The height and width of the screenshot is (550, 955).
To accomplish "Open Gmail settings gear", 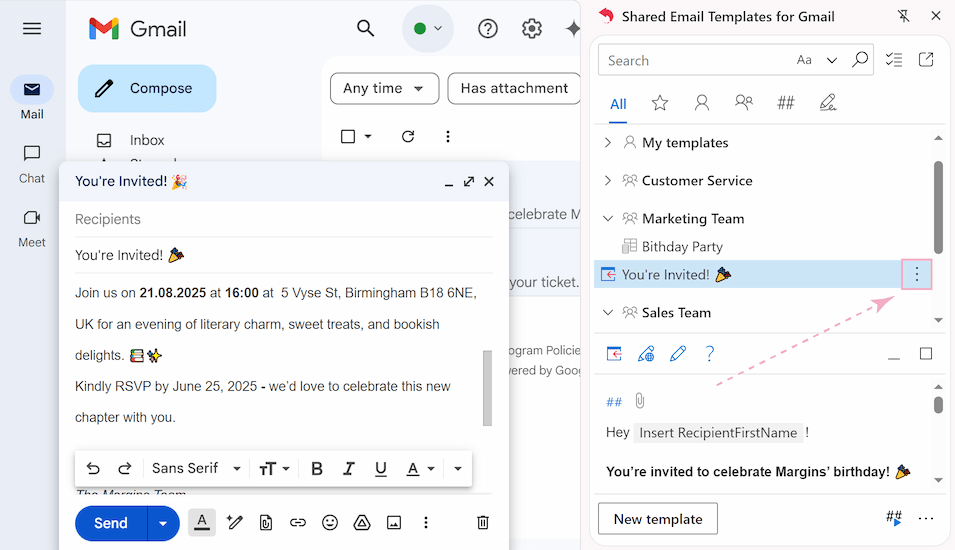I will click(x=532, y=29).
